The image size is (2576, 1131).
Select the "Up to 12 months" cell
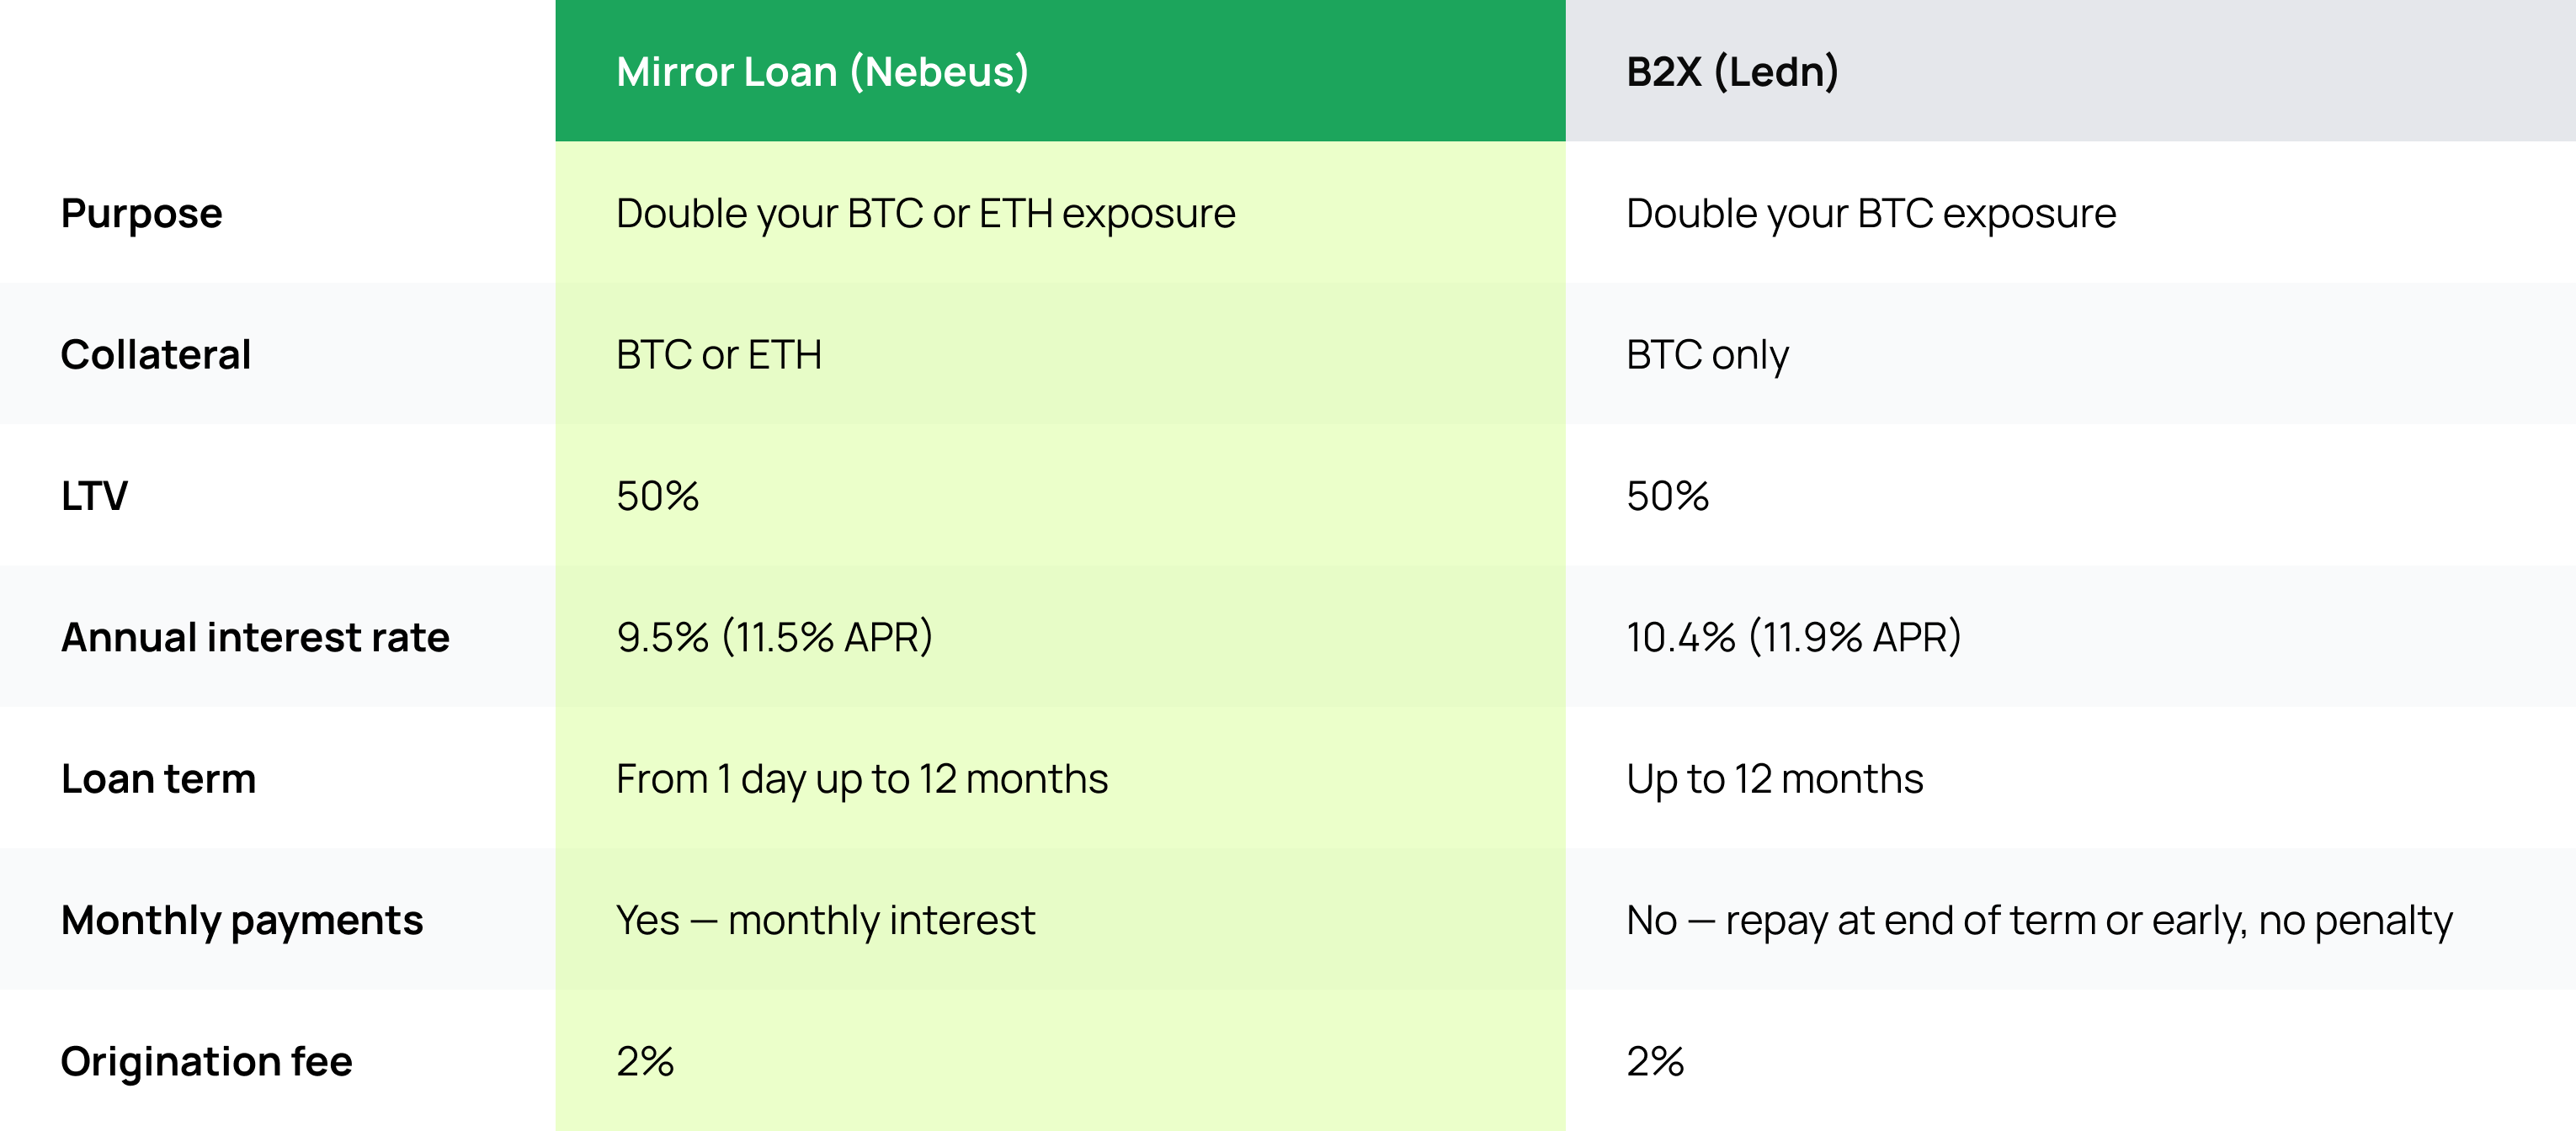click(x=1775, y=779)
